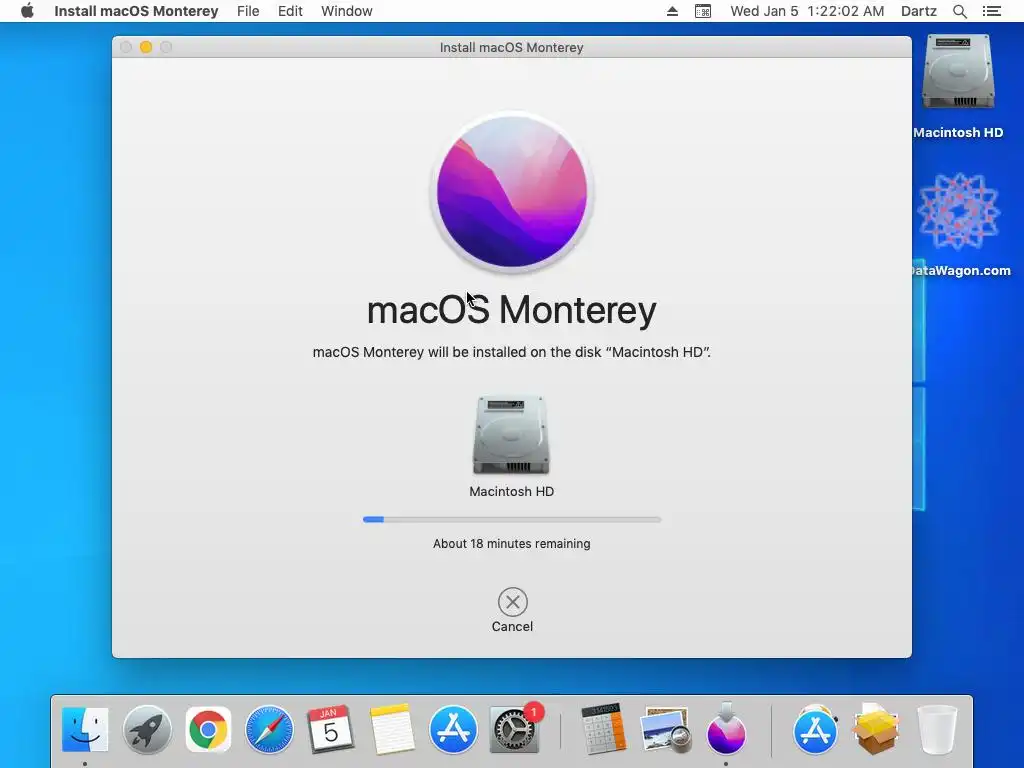The image size is (1024, 768).
Task: Click the 'macOS Monterey' heading text
Action: (x=511, y=310)
